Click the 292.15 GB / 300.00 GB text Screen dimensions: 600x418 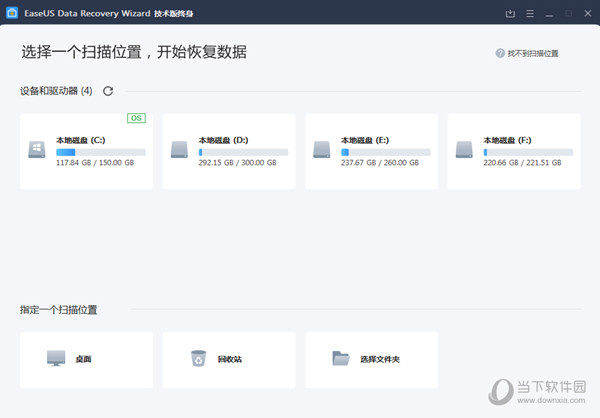point(238,163)
